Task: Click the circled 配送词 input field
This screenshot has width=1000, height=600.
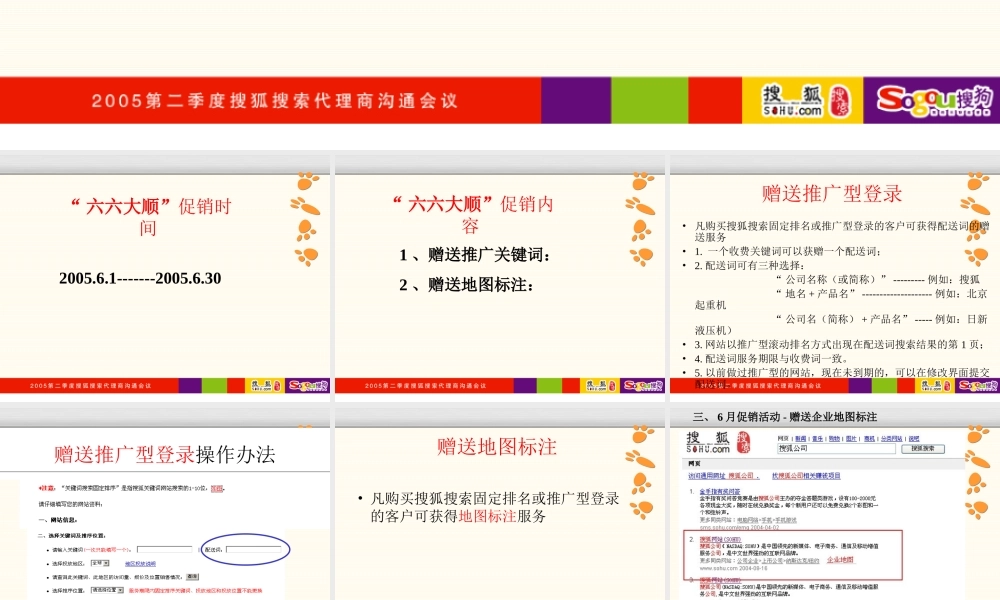Action: coord(253,549)
